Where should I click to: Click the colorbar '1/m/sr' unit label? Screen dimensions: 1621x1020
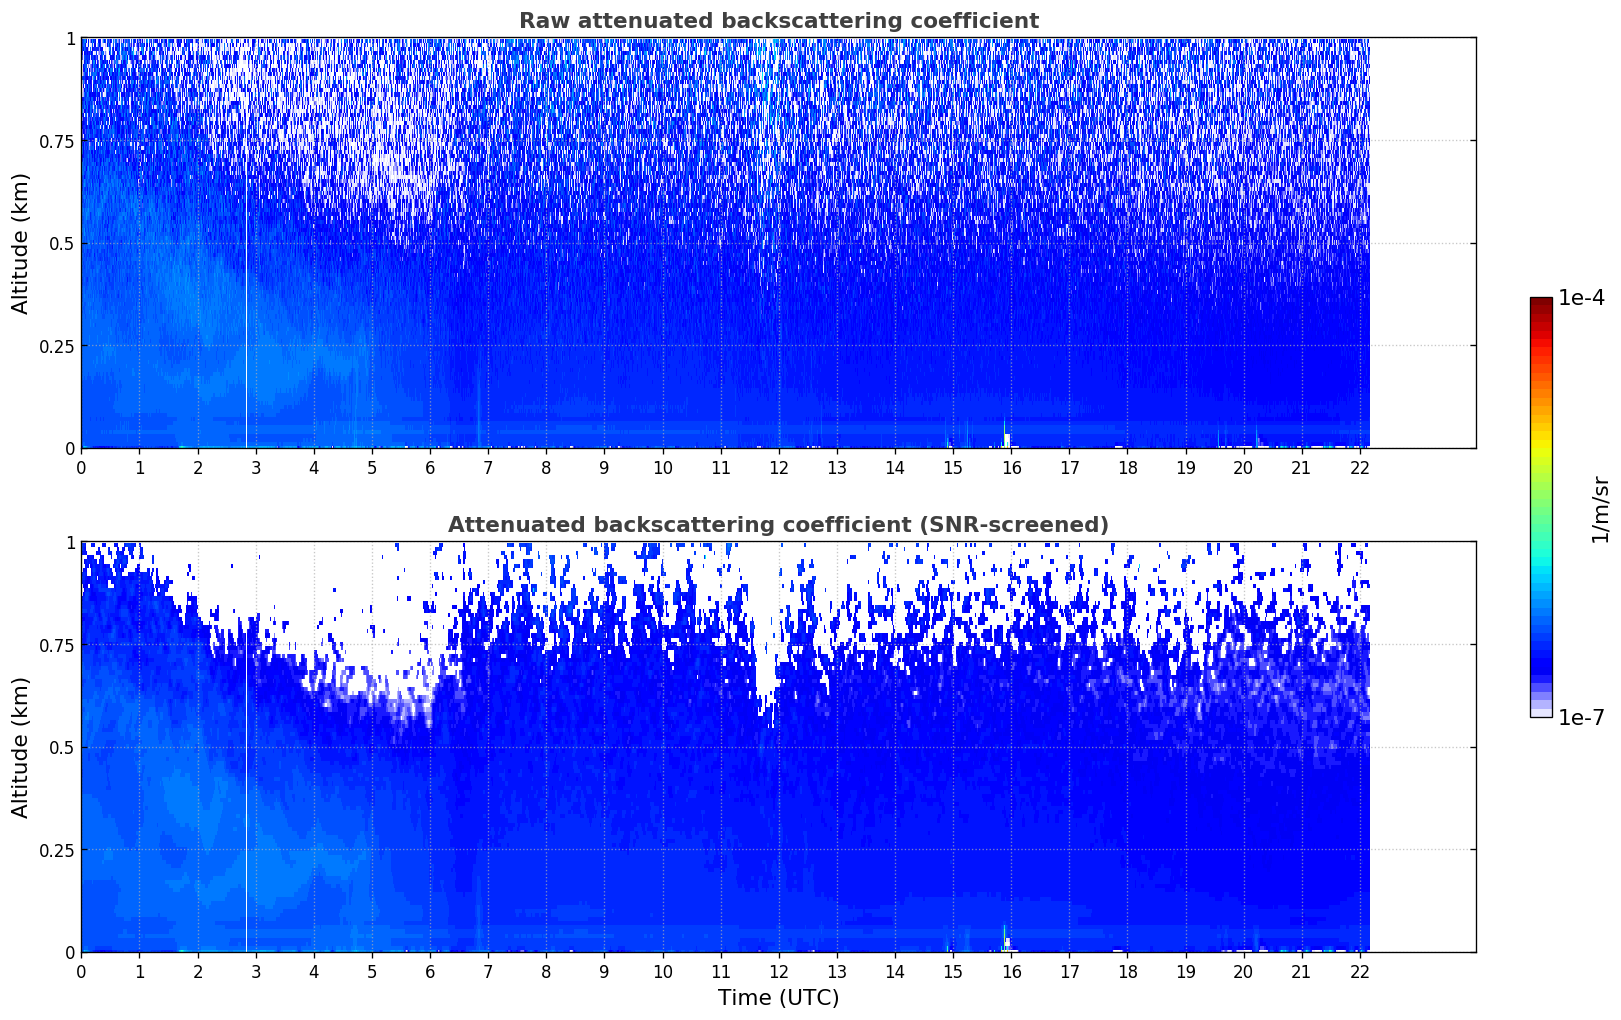(1600, 509)
